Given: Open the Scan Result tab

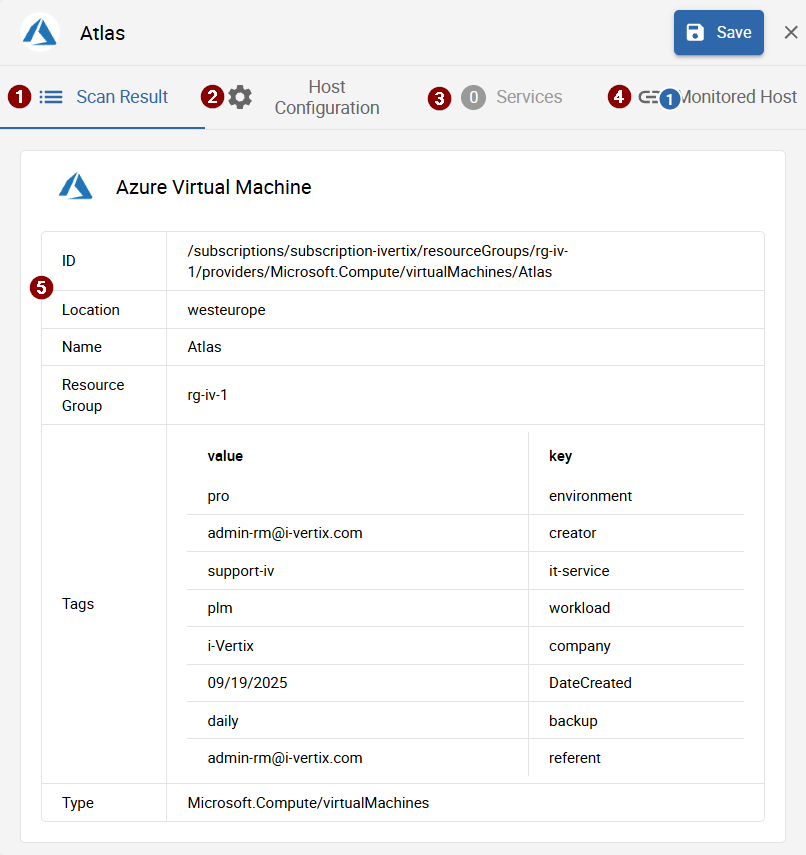Looking at the screenshot, I should 103,97.
